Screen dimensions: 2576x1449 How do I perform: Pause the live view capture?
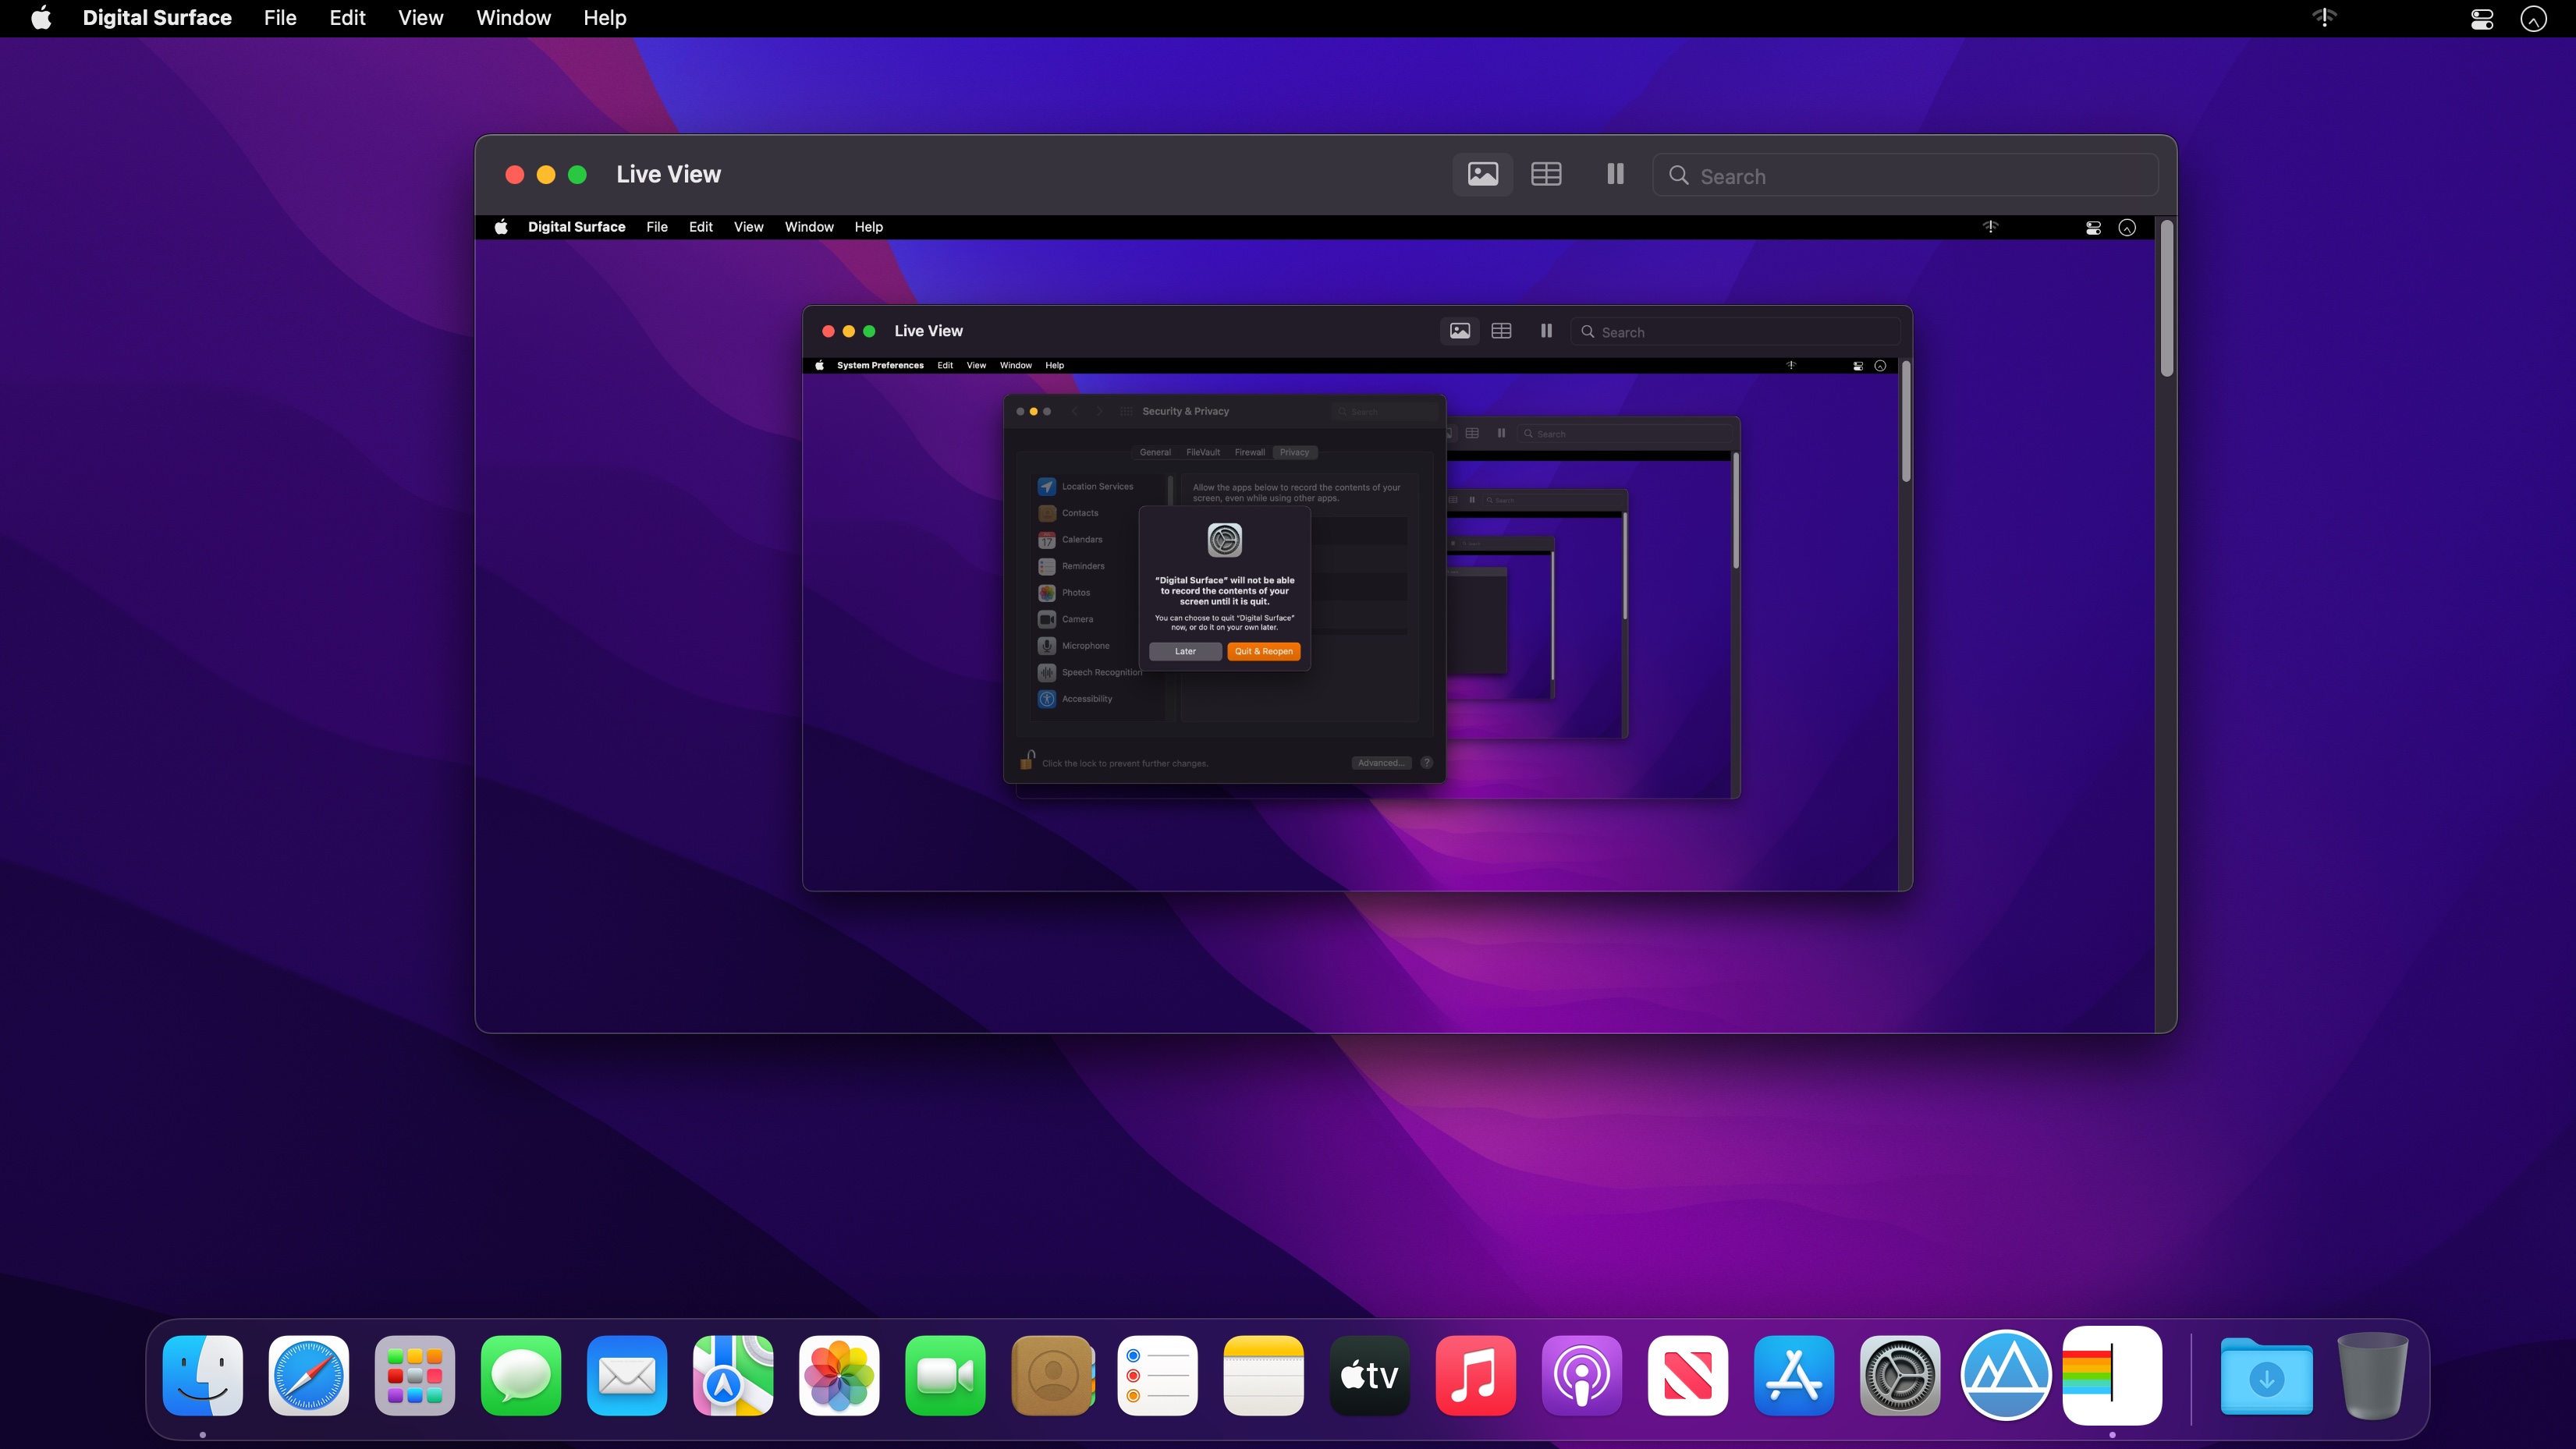tap(1615, 174)
